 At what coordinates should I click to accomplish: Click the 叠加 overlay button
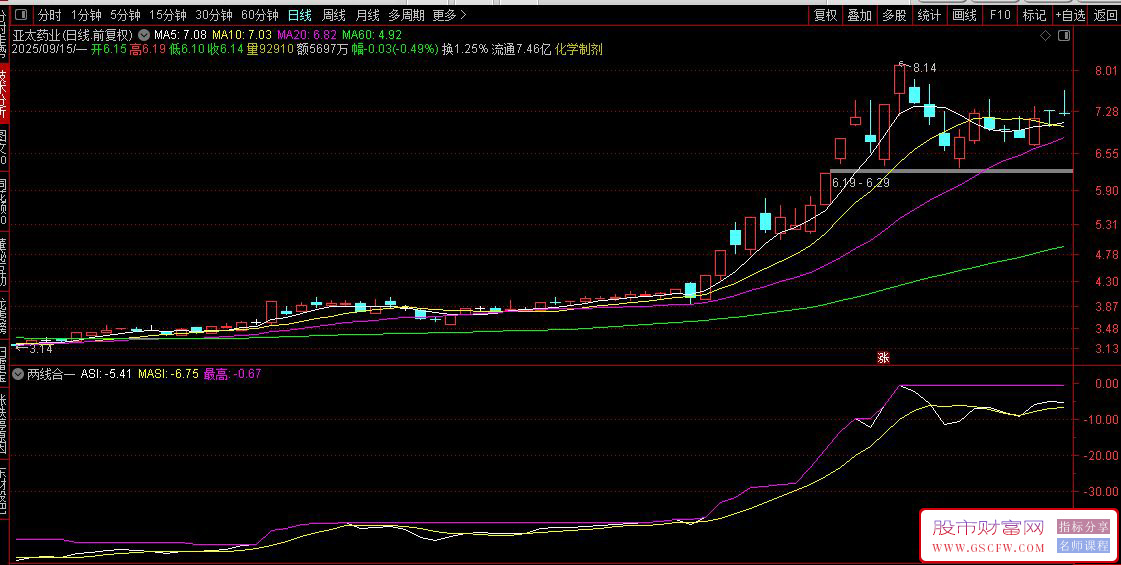[x=859, y=14]
